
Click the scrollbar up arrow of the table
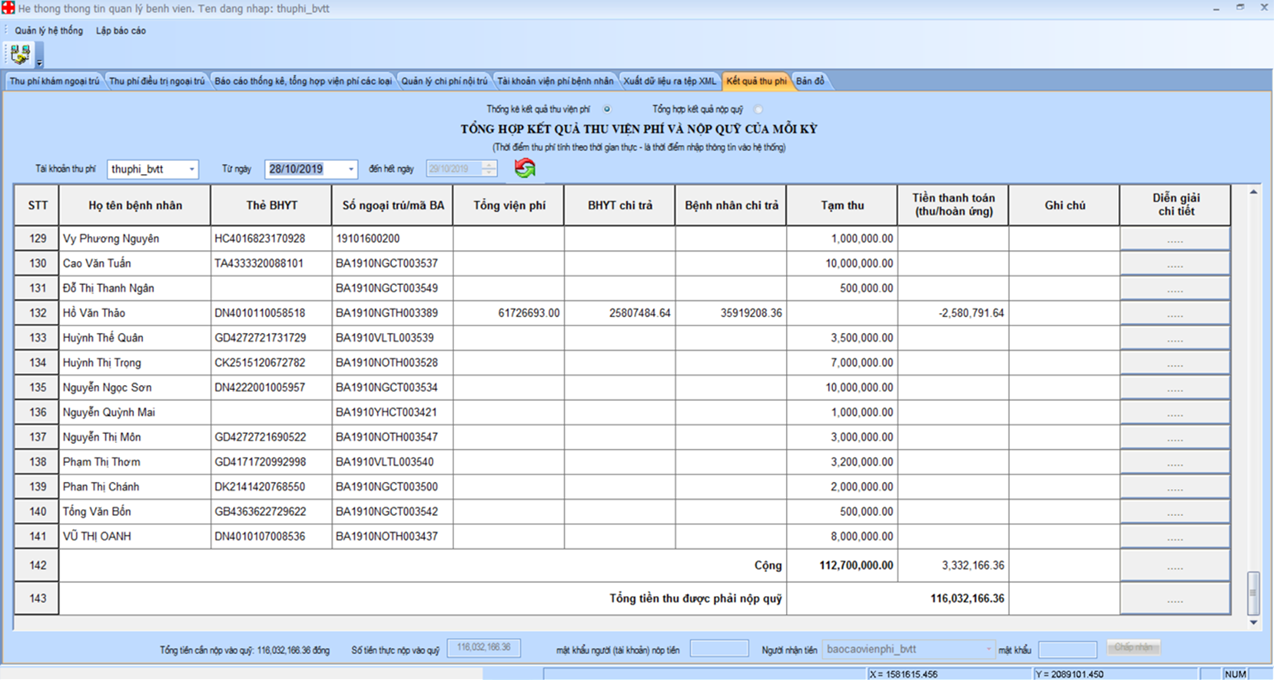tap(1254, 192)
